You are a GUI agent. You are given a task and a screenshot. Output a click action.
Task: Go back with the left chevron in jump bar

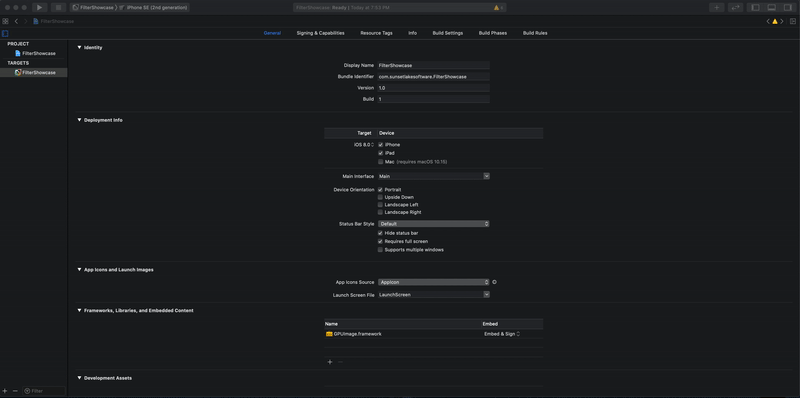click(x=16, y=21)
